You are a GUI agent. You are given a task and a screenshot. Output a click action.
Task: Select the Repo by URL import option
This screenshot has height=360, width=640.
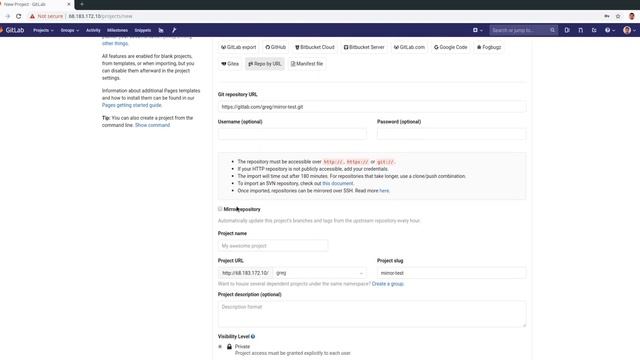(x=265, y=64)
